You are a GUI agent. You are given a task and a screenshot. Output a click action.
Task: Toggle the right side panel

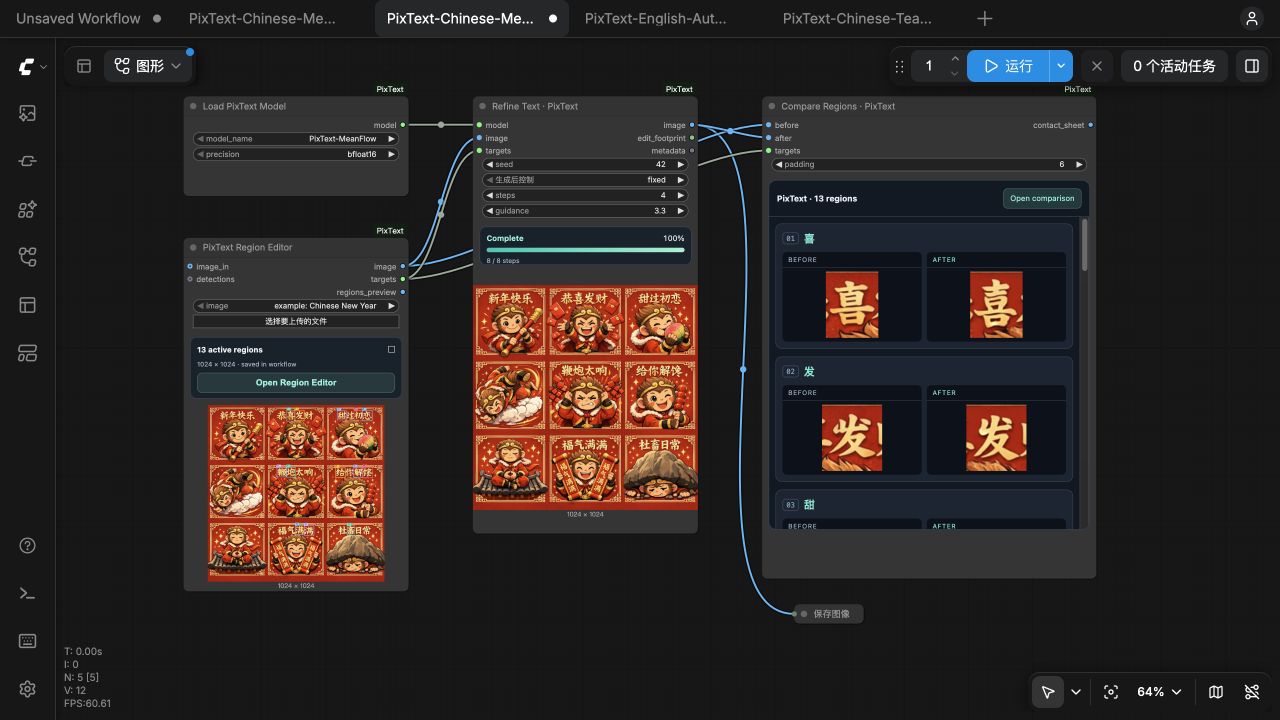point(1251,66)
